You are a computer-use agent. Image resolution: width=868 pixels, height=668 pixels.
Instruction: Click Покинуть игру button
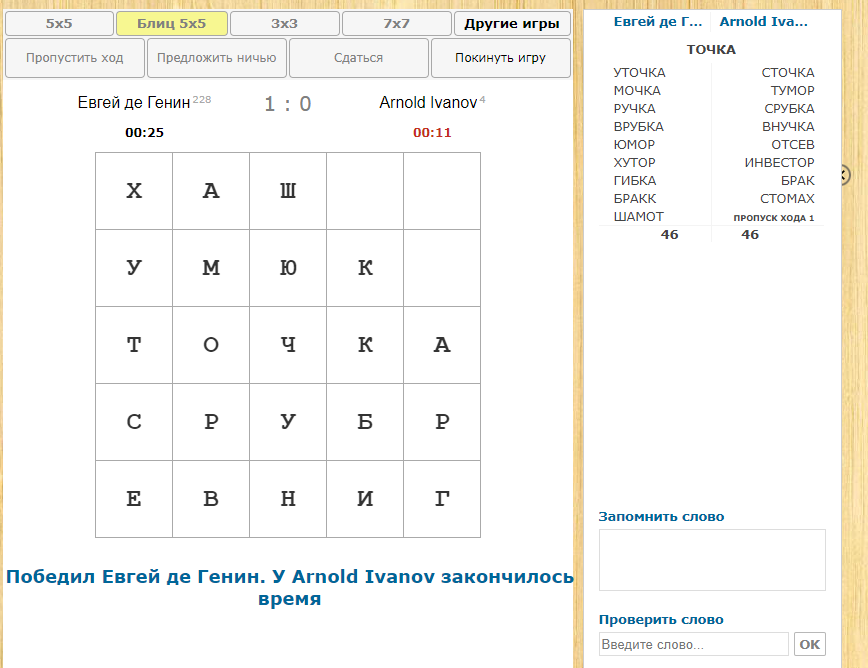500,58
